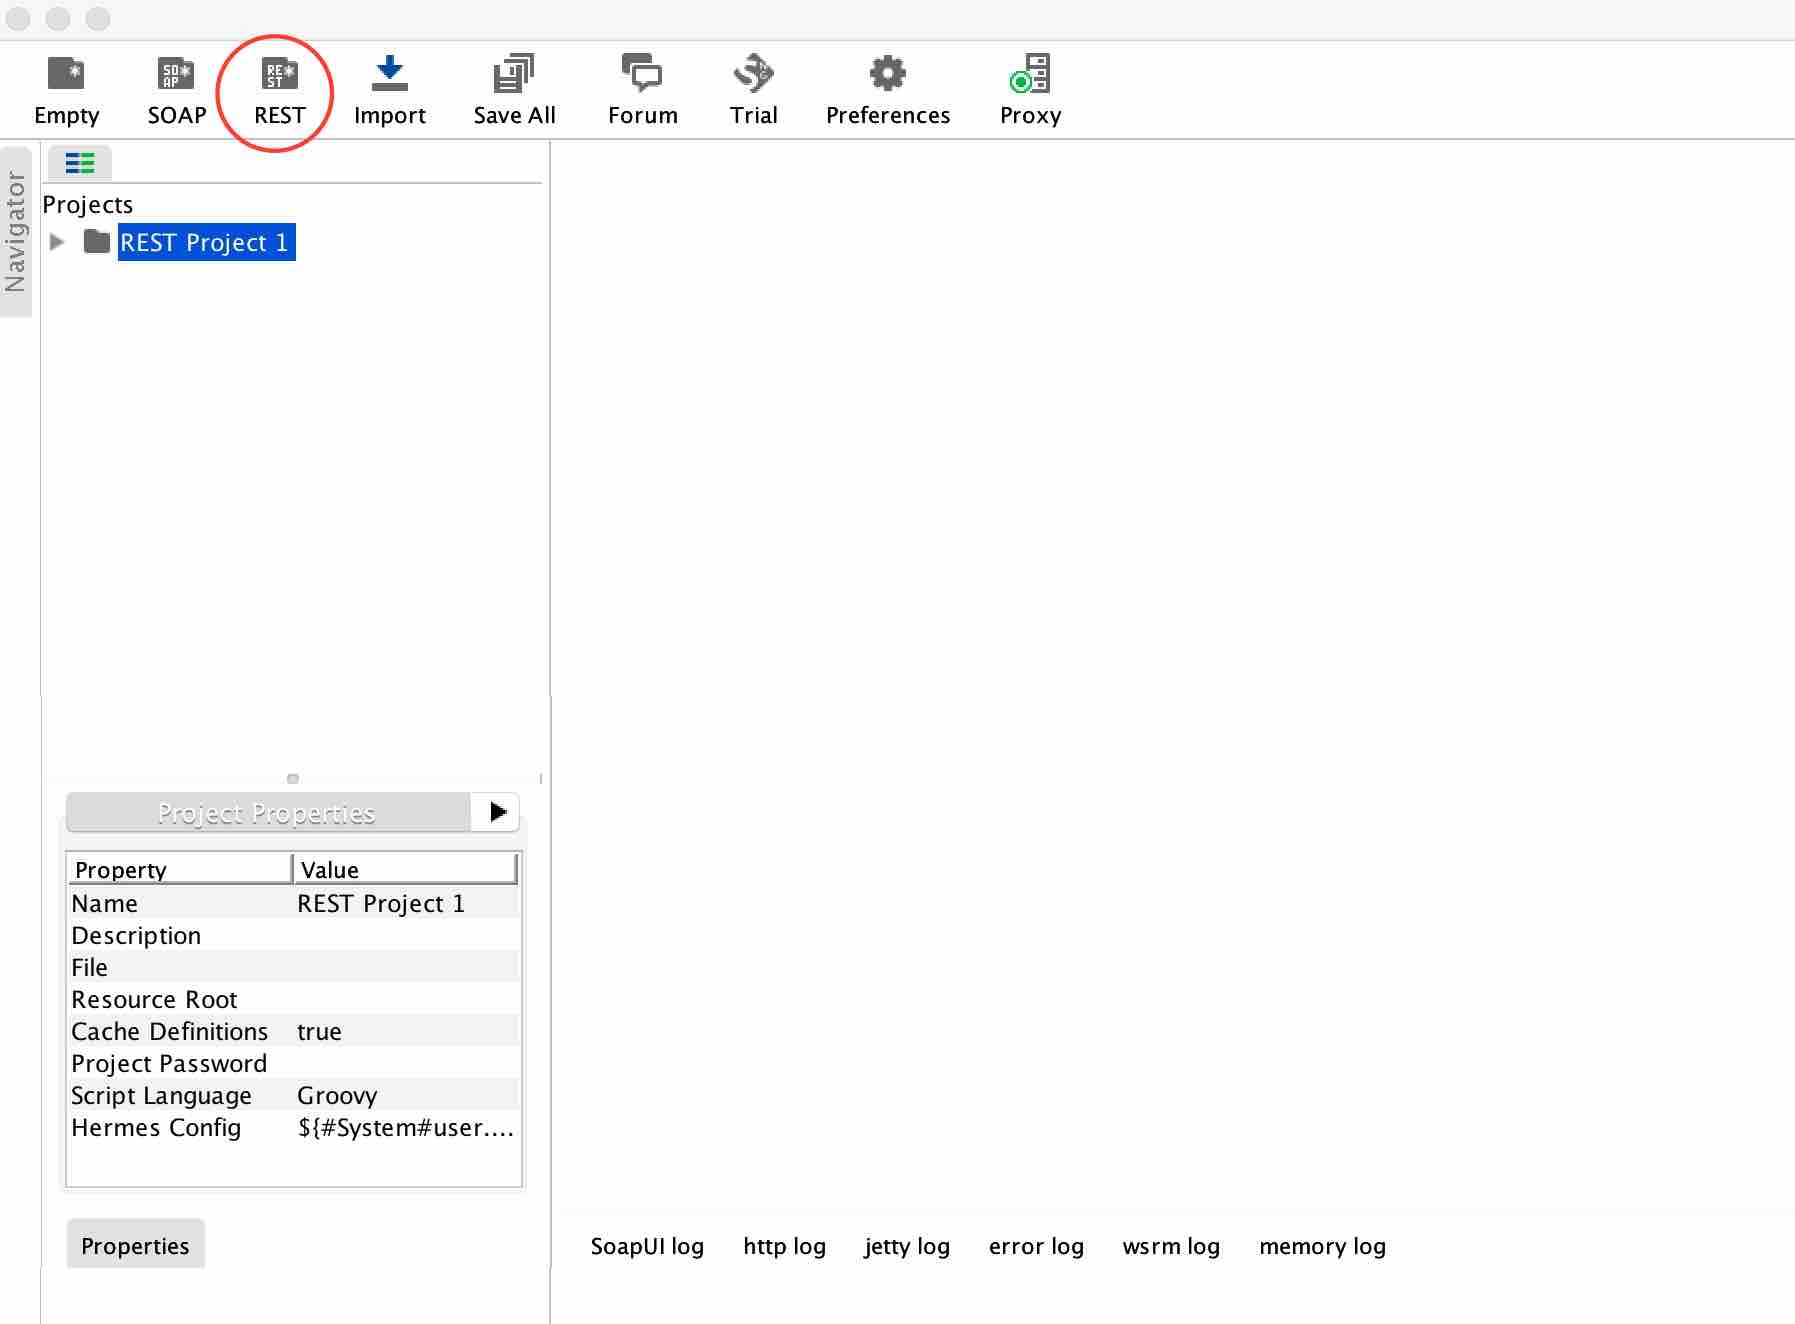
Task: Click the Project Properties header button
Action: [268, 812]
